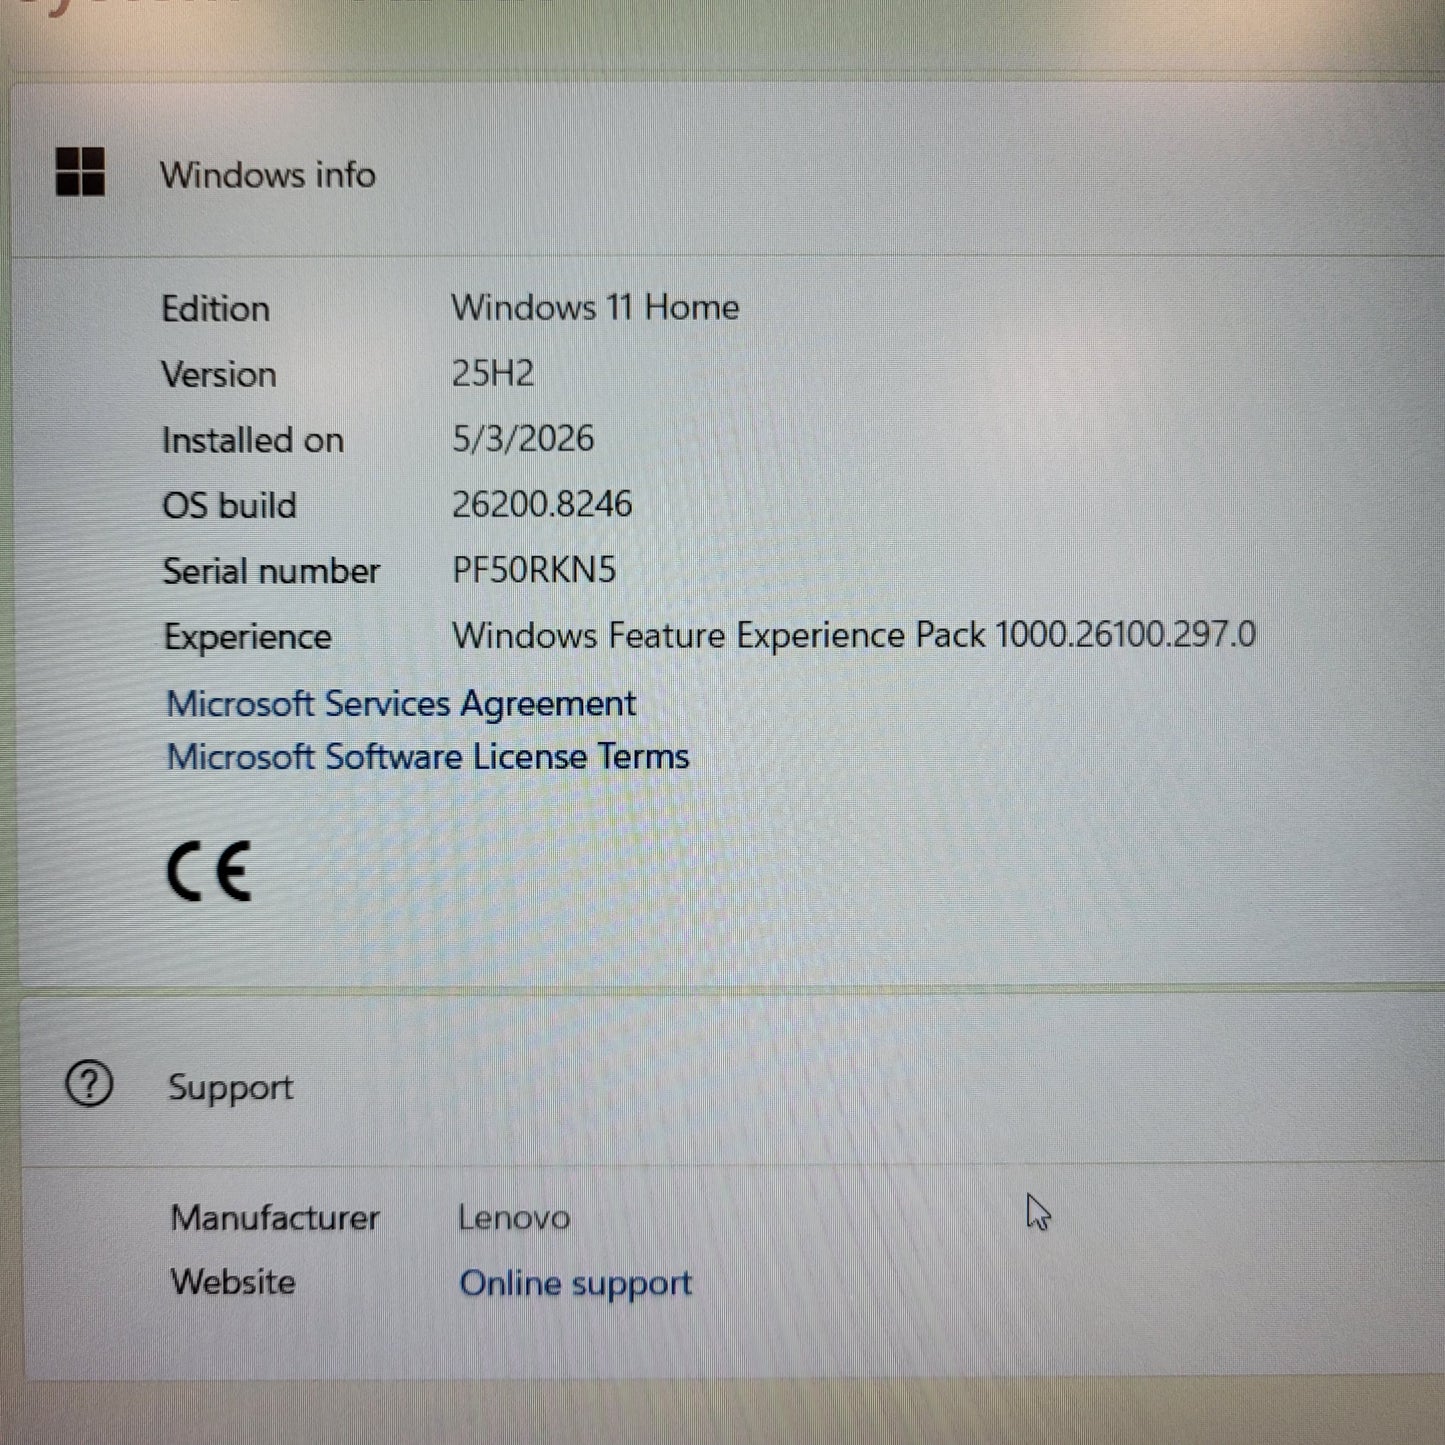
Task: Click the Experience label
Action: coord(247,637)
